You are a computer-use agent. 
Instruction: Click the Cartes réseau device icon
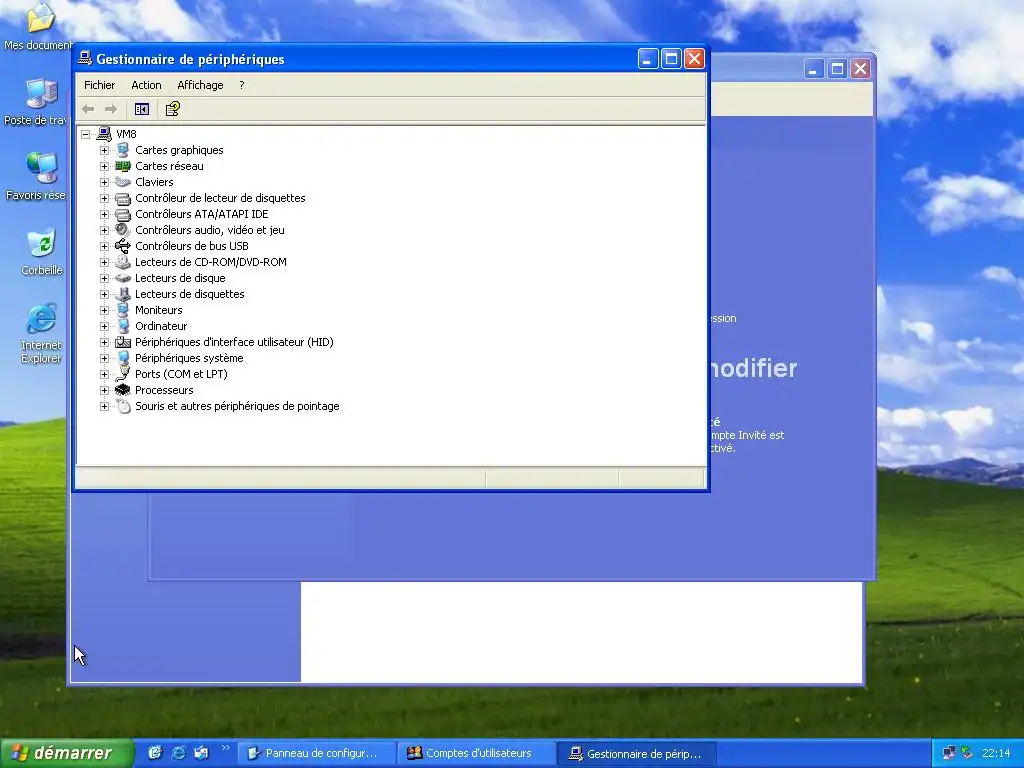(x=123, y=166)
